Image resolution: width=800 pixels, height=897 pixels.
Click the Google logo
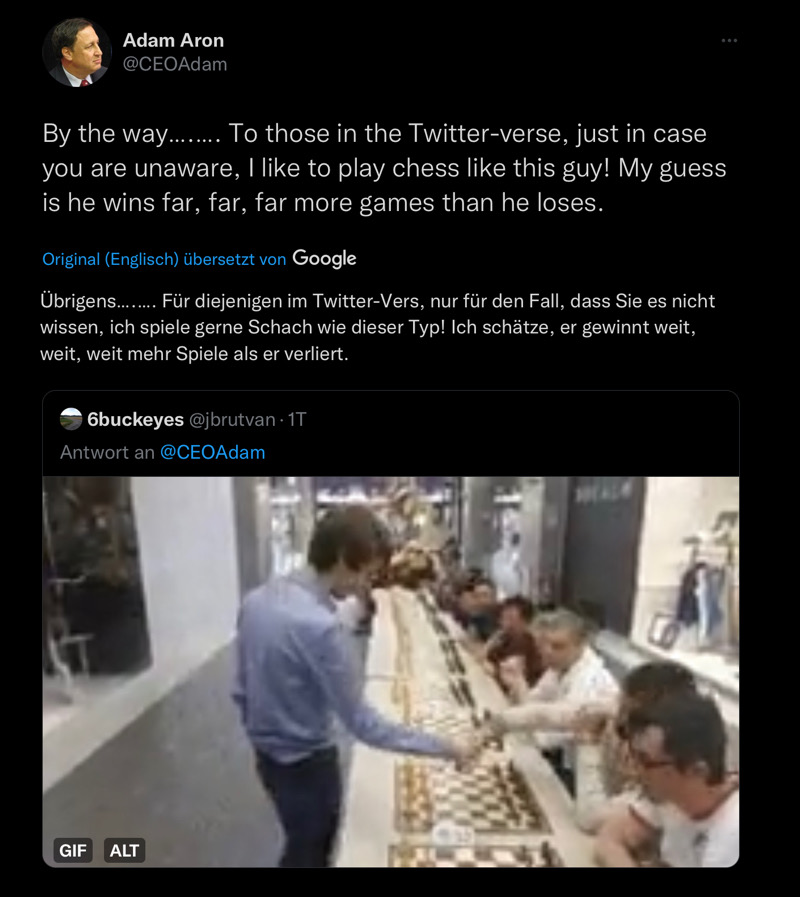324,258
